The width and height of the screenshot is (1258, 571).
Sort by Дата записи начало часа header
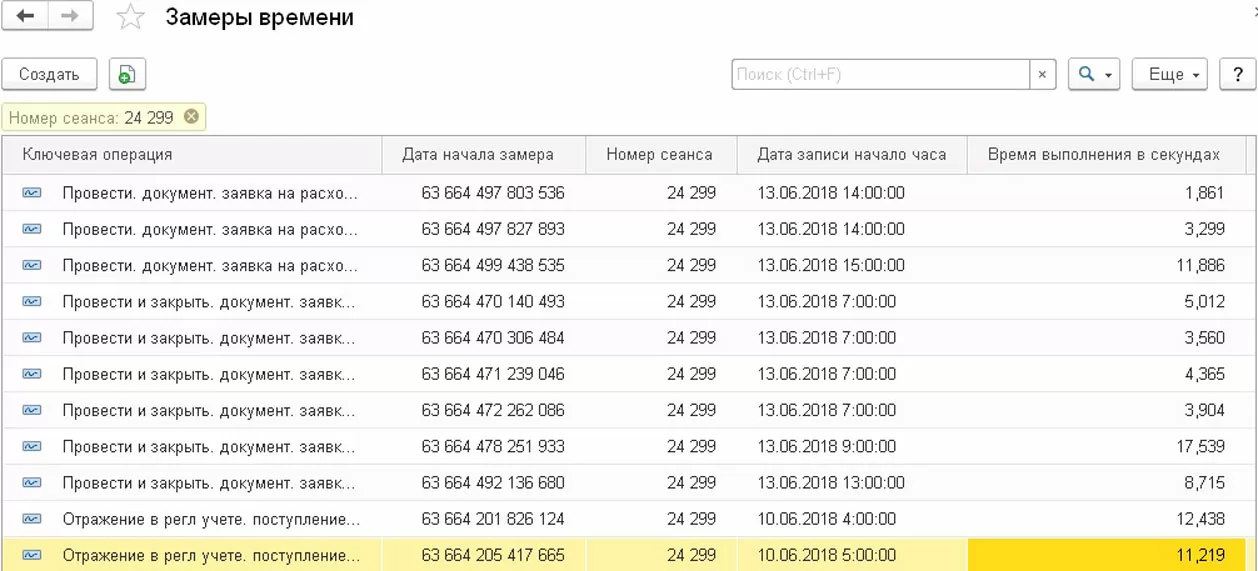pos(851,154)
